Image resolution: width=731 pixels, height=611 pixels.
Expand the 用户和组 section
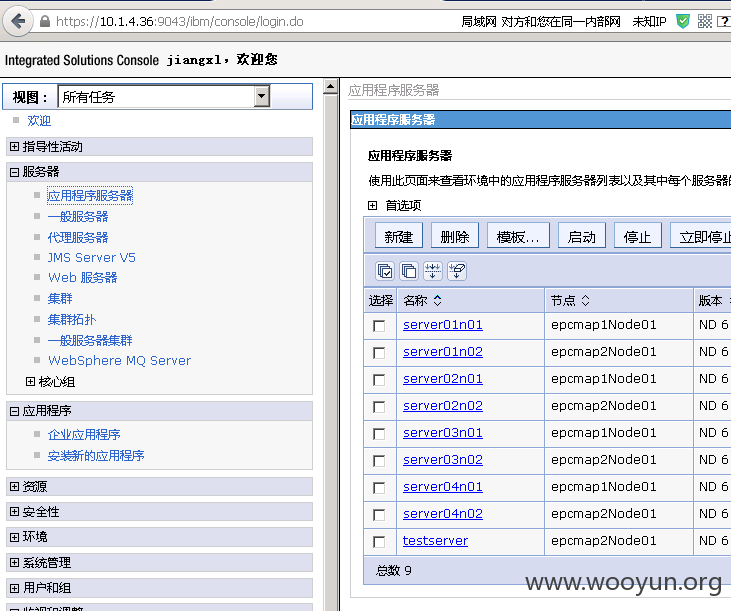[x=14, y=588]
